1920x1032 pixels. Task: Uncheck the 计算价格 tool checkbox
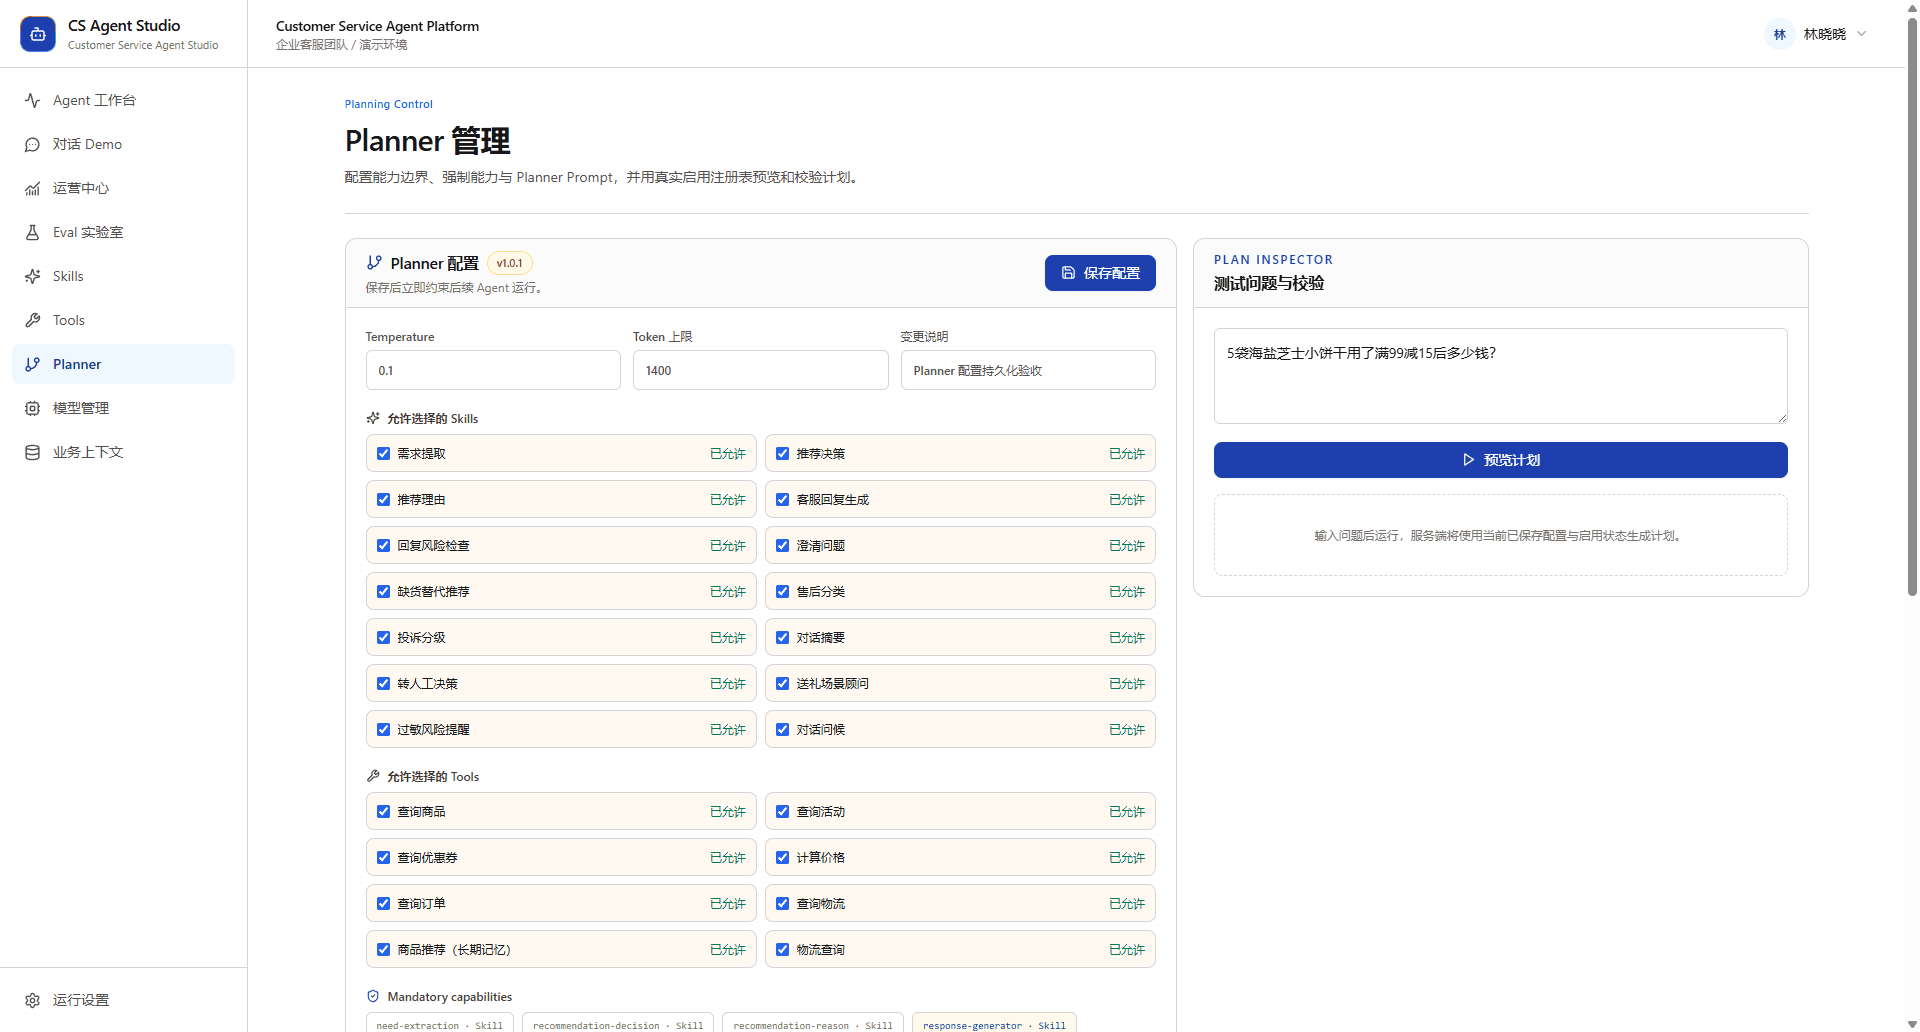tap(783, 857)
